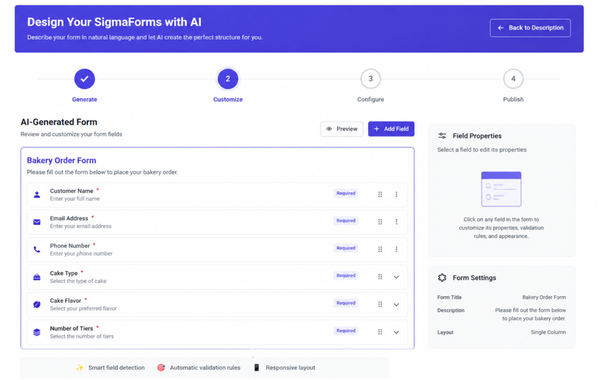Open the more options menu for Email Address
Screen dimensions: 600x380
pyautogui.click(x=396, y=222)
